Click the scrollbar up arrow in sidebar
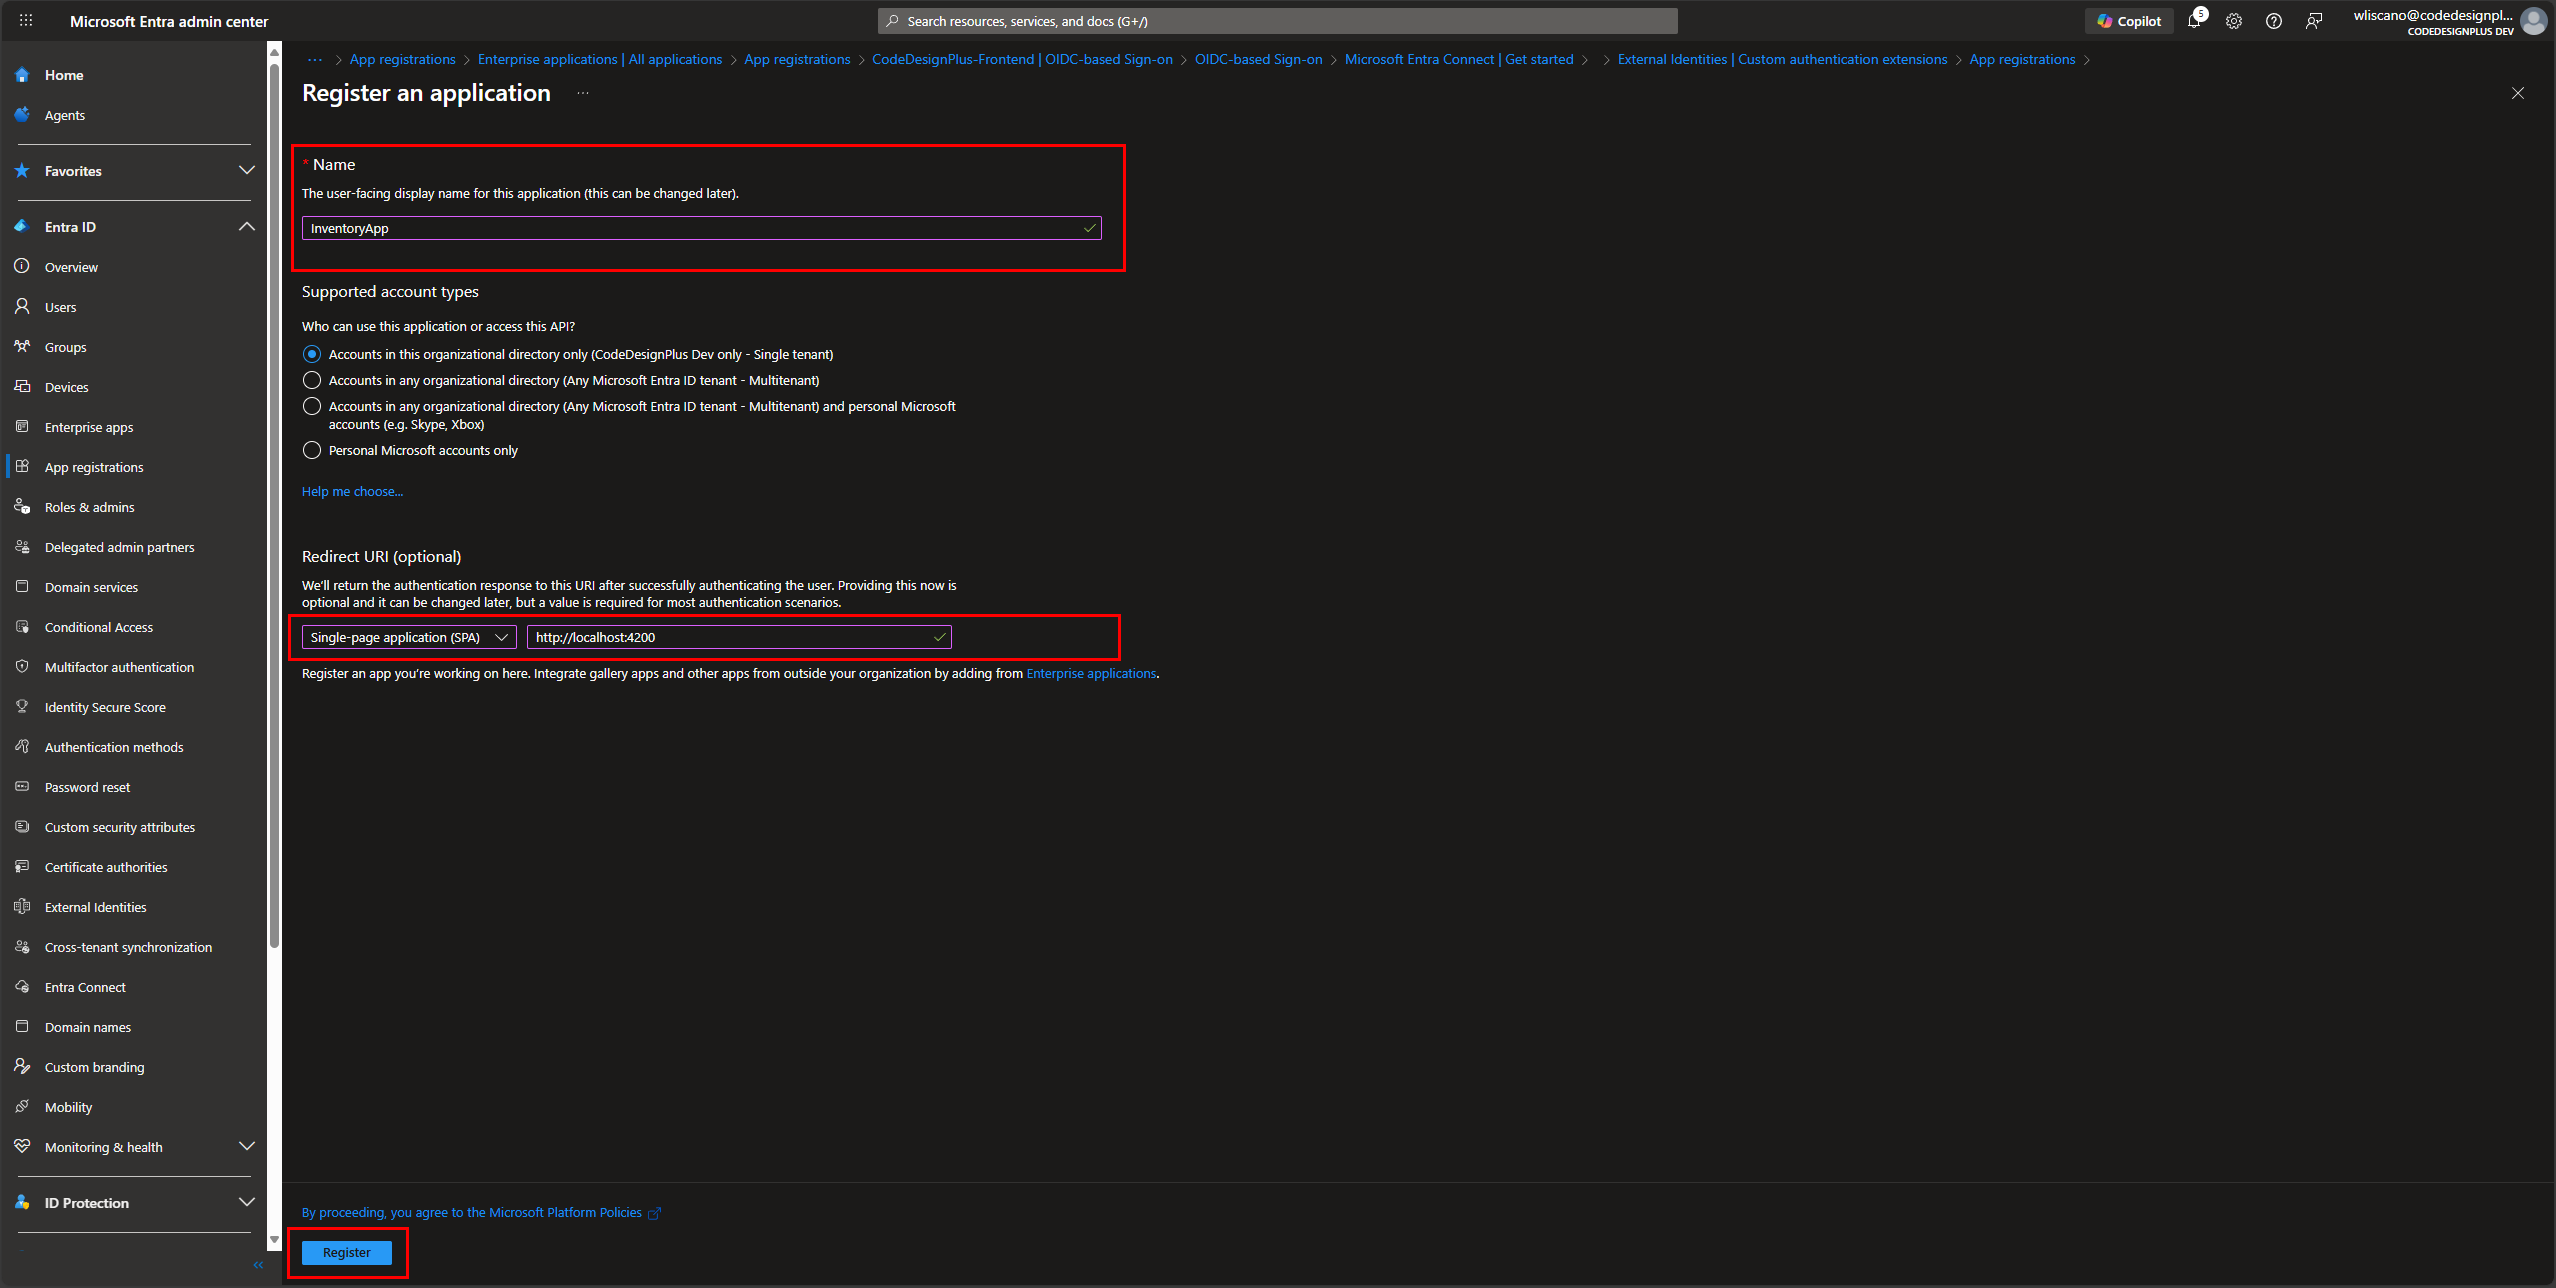2556x1288 pixels. click(274, 51)
